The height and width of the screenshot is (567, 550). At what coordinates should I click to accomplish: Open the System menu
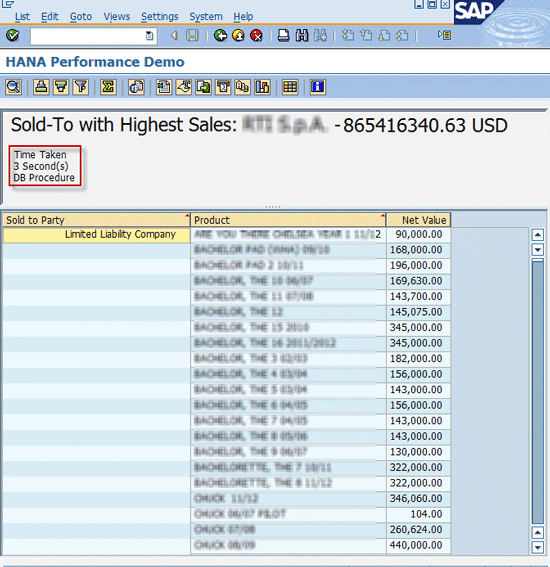pyautogui.click(x=206, y=17)
